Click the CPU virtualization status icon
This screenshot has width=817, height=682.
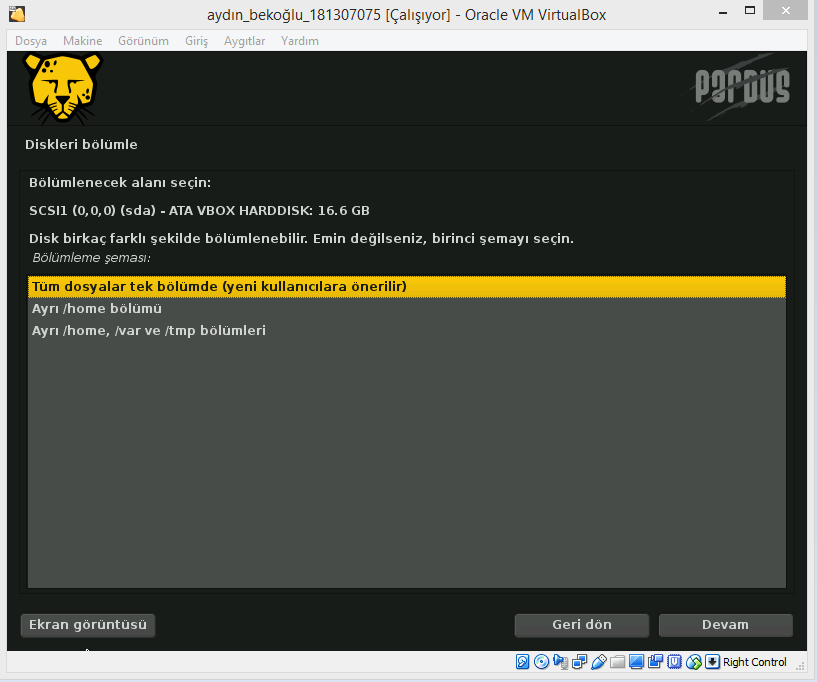click(x=674, y=662)
